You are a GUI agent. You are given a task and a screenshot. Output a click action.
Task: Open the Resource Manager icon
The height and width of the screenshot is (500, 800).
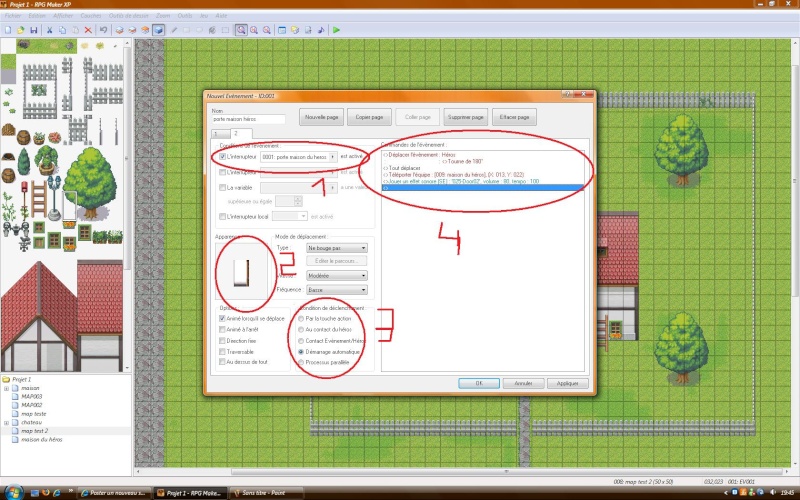pos(295,30)
